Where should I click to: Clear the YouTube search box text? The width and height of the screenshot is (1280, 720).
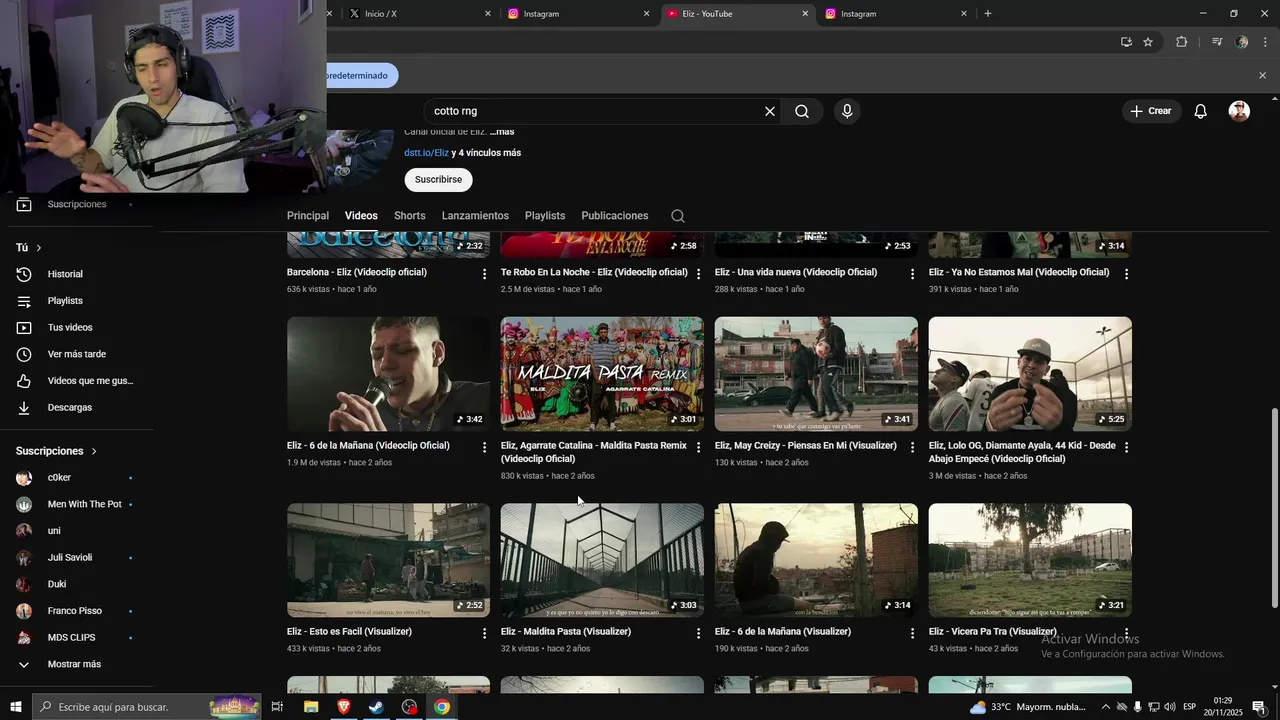[770, 111]
